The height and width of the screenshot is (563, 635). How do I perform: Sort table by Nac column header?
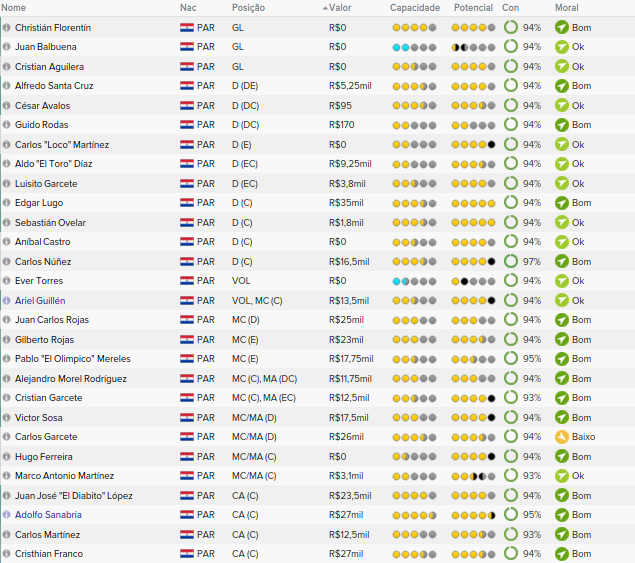click(188, 8)
